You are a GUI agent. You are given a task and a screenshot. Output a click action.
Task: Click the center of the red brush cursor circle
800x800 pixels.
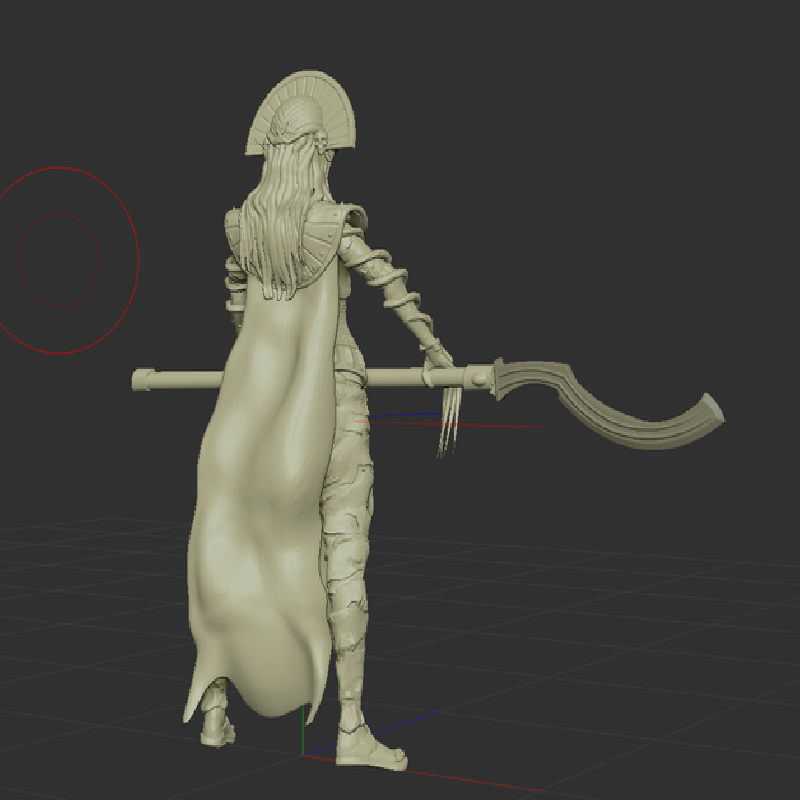(59, 260)
